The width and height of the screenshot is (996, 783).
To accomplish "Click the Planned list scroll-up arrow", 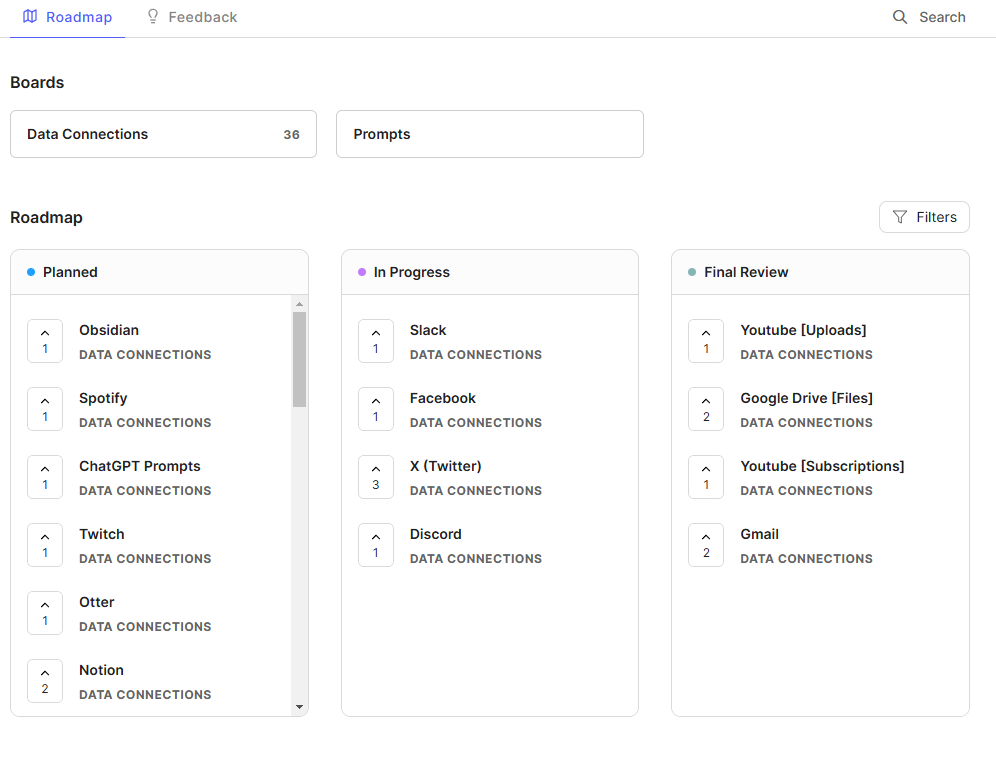I will click(x=299, y=304).
